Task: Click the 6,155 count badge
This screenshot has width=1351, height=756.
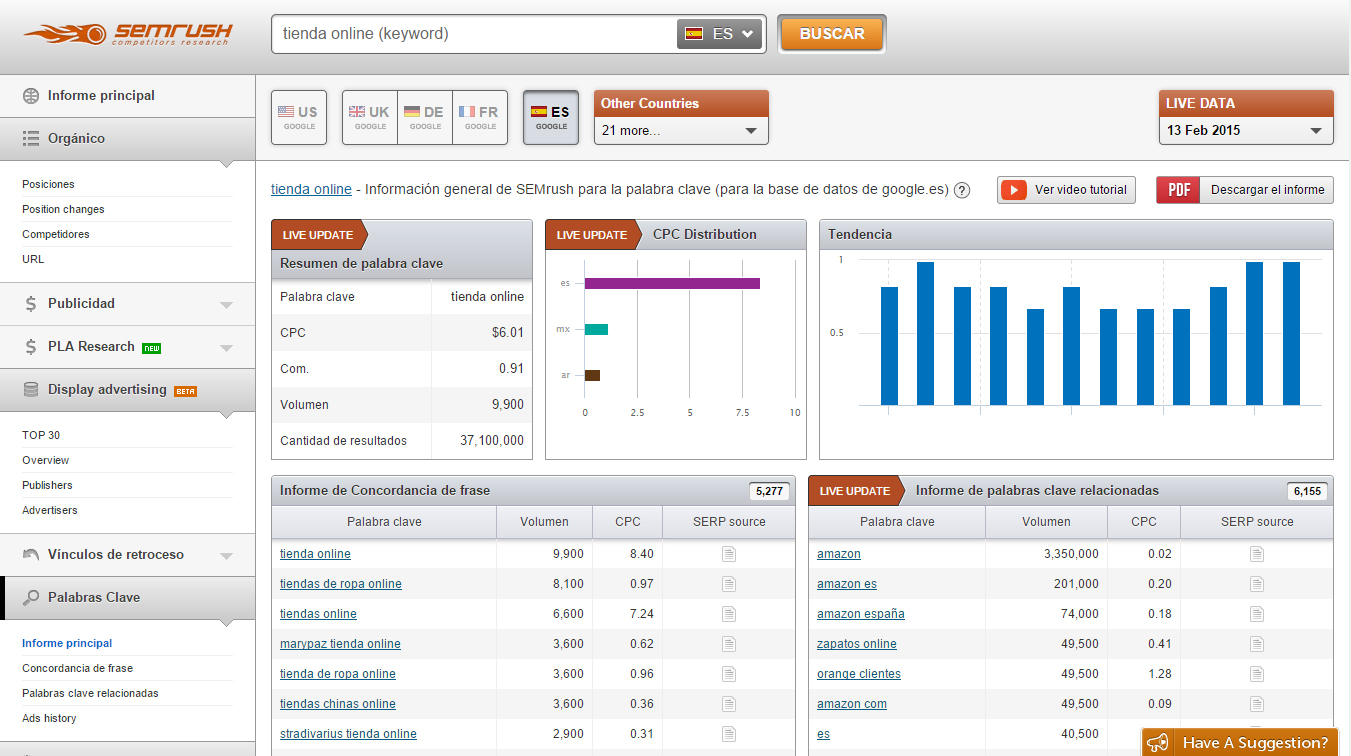Action: point(1307,491)
